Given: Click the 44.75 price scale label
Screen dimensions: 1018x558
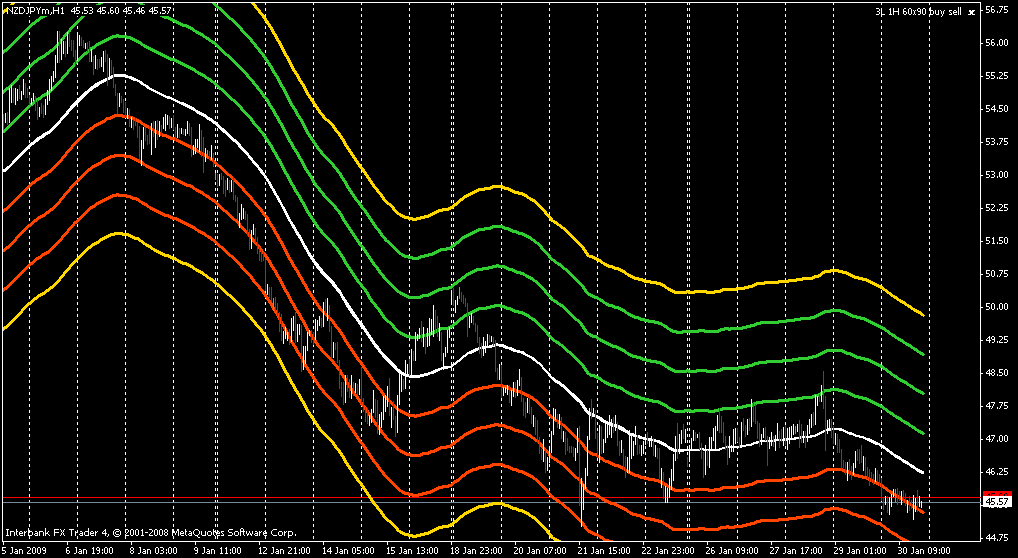Looking at the screenshot, I should tap(997, 537).
